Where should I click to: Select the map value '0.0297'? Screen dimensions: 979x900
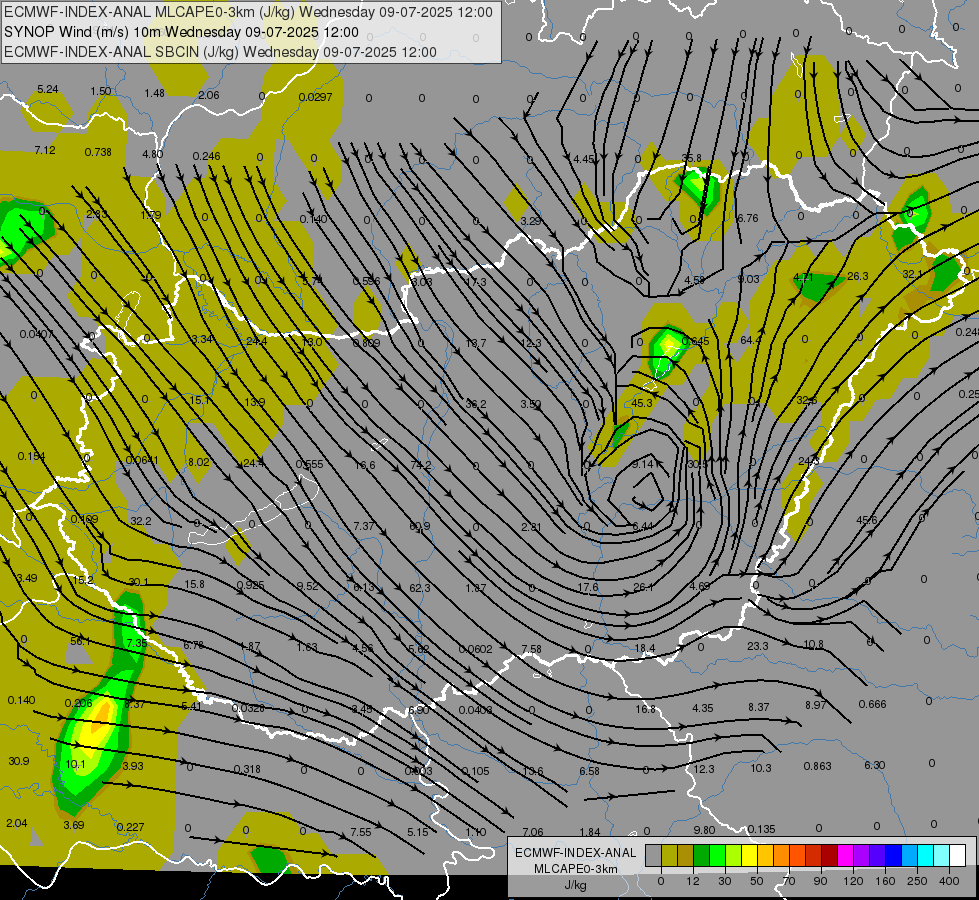click(315, 97)
